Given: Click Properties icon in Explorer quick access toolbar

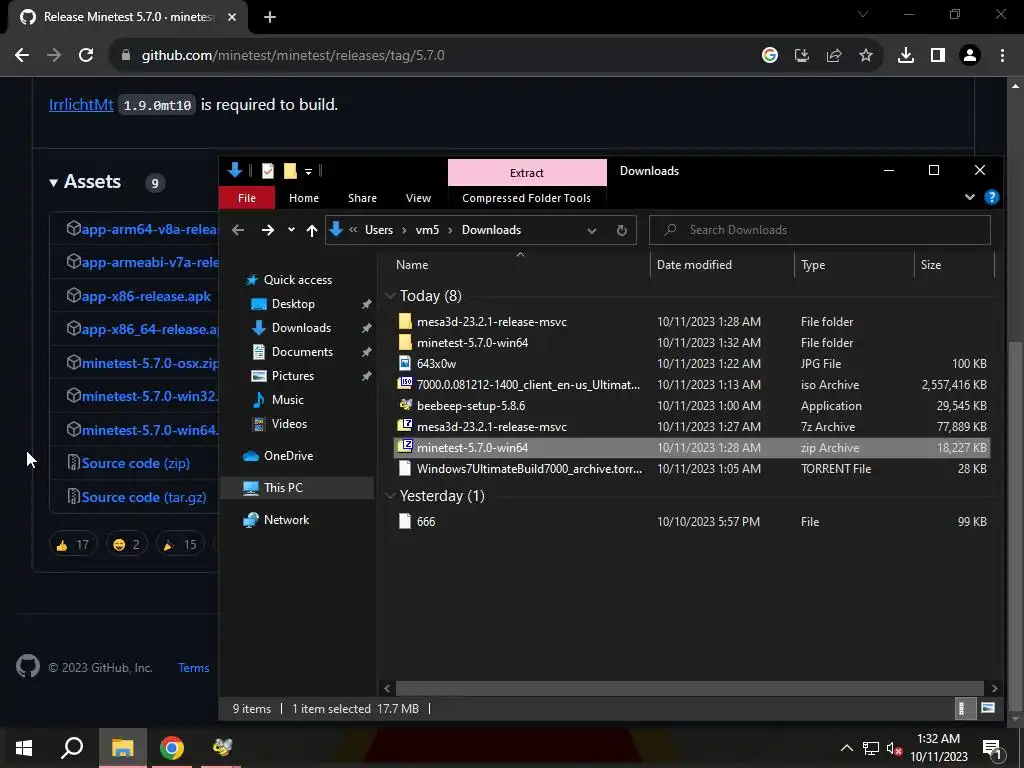Looking at the screenshot, I should (x=268, y=171).
